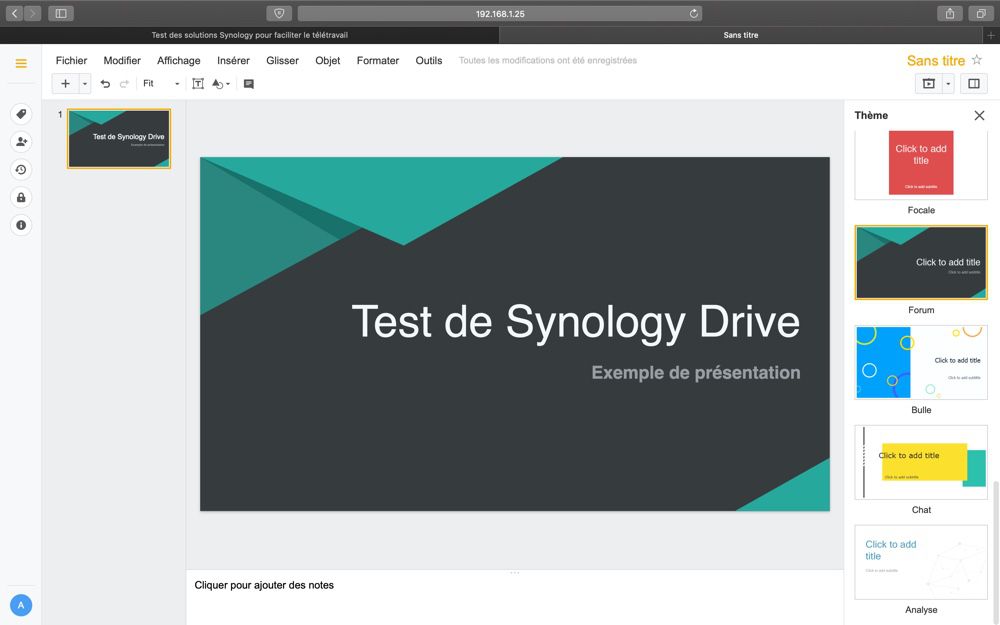
Task: Insert a text box
Action: pyautogui.click(x=198, y=84)
